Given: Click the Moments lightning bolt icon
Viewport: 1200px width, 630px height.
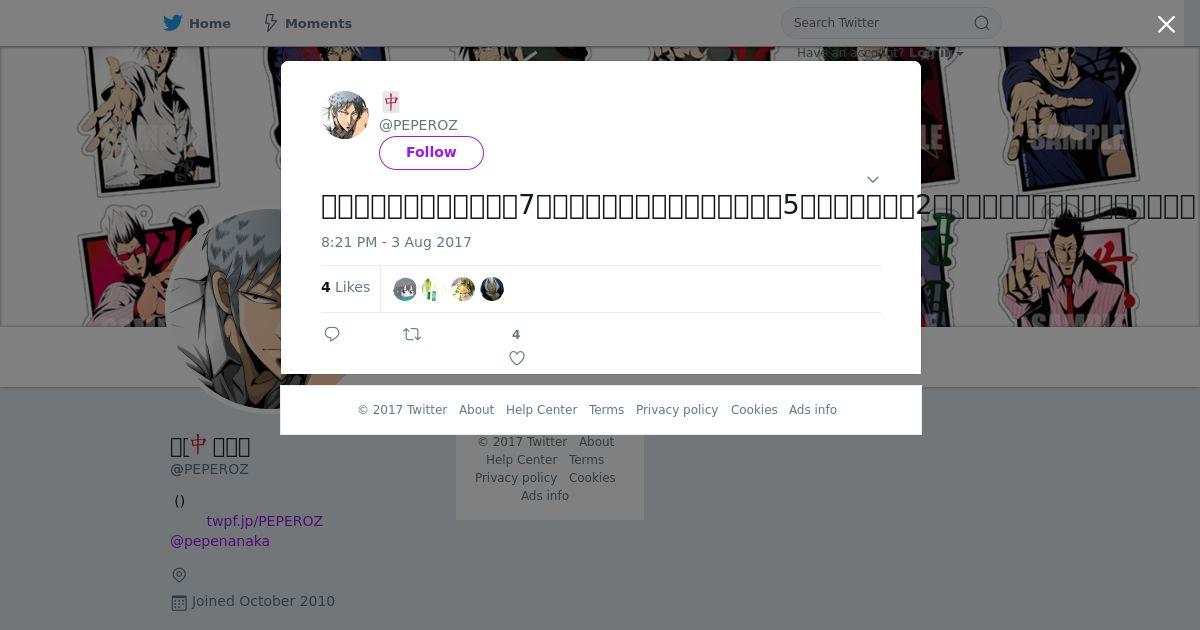Looking at the screenshot, I should tap(271, 23).
